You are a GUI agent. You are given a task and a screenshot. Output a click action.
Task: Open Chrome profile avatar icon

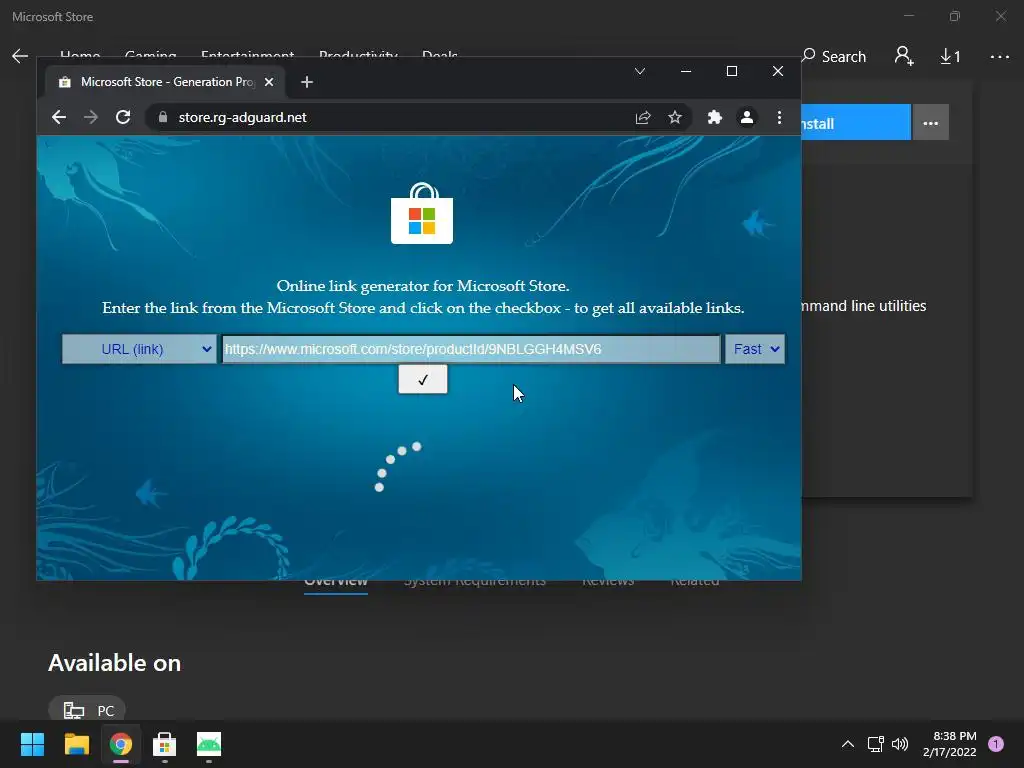point(746,117)
